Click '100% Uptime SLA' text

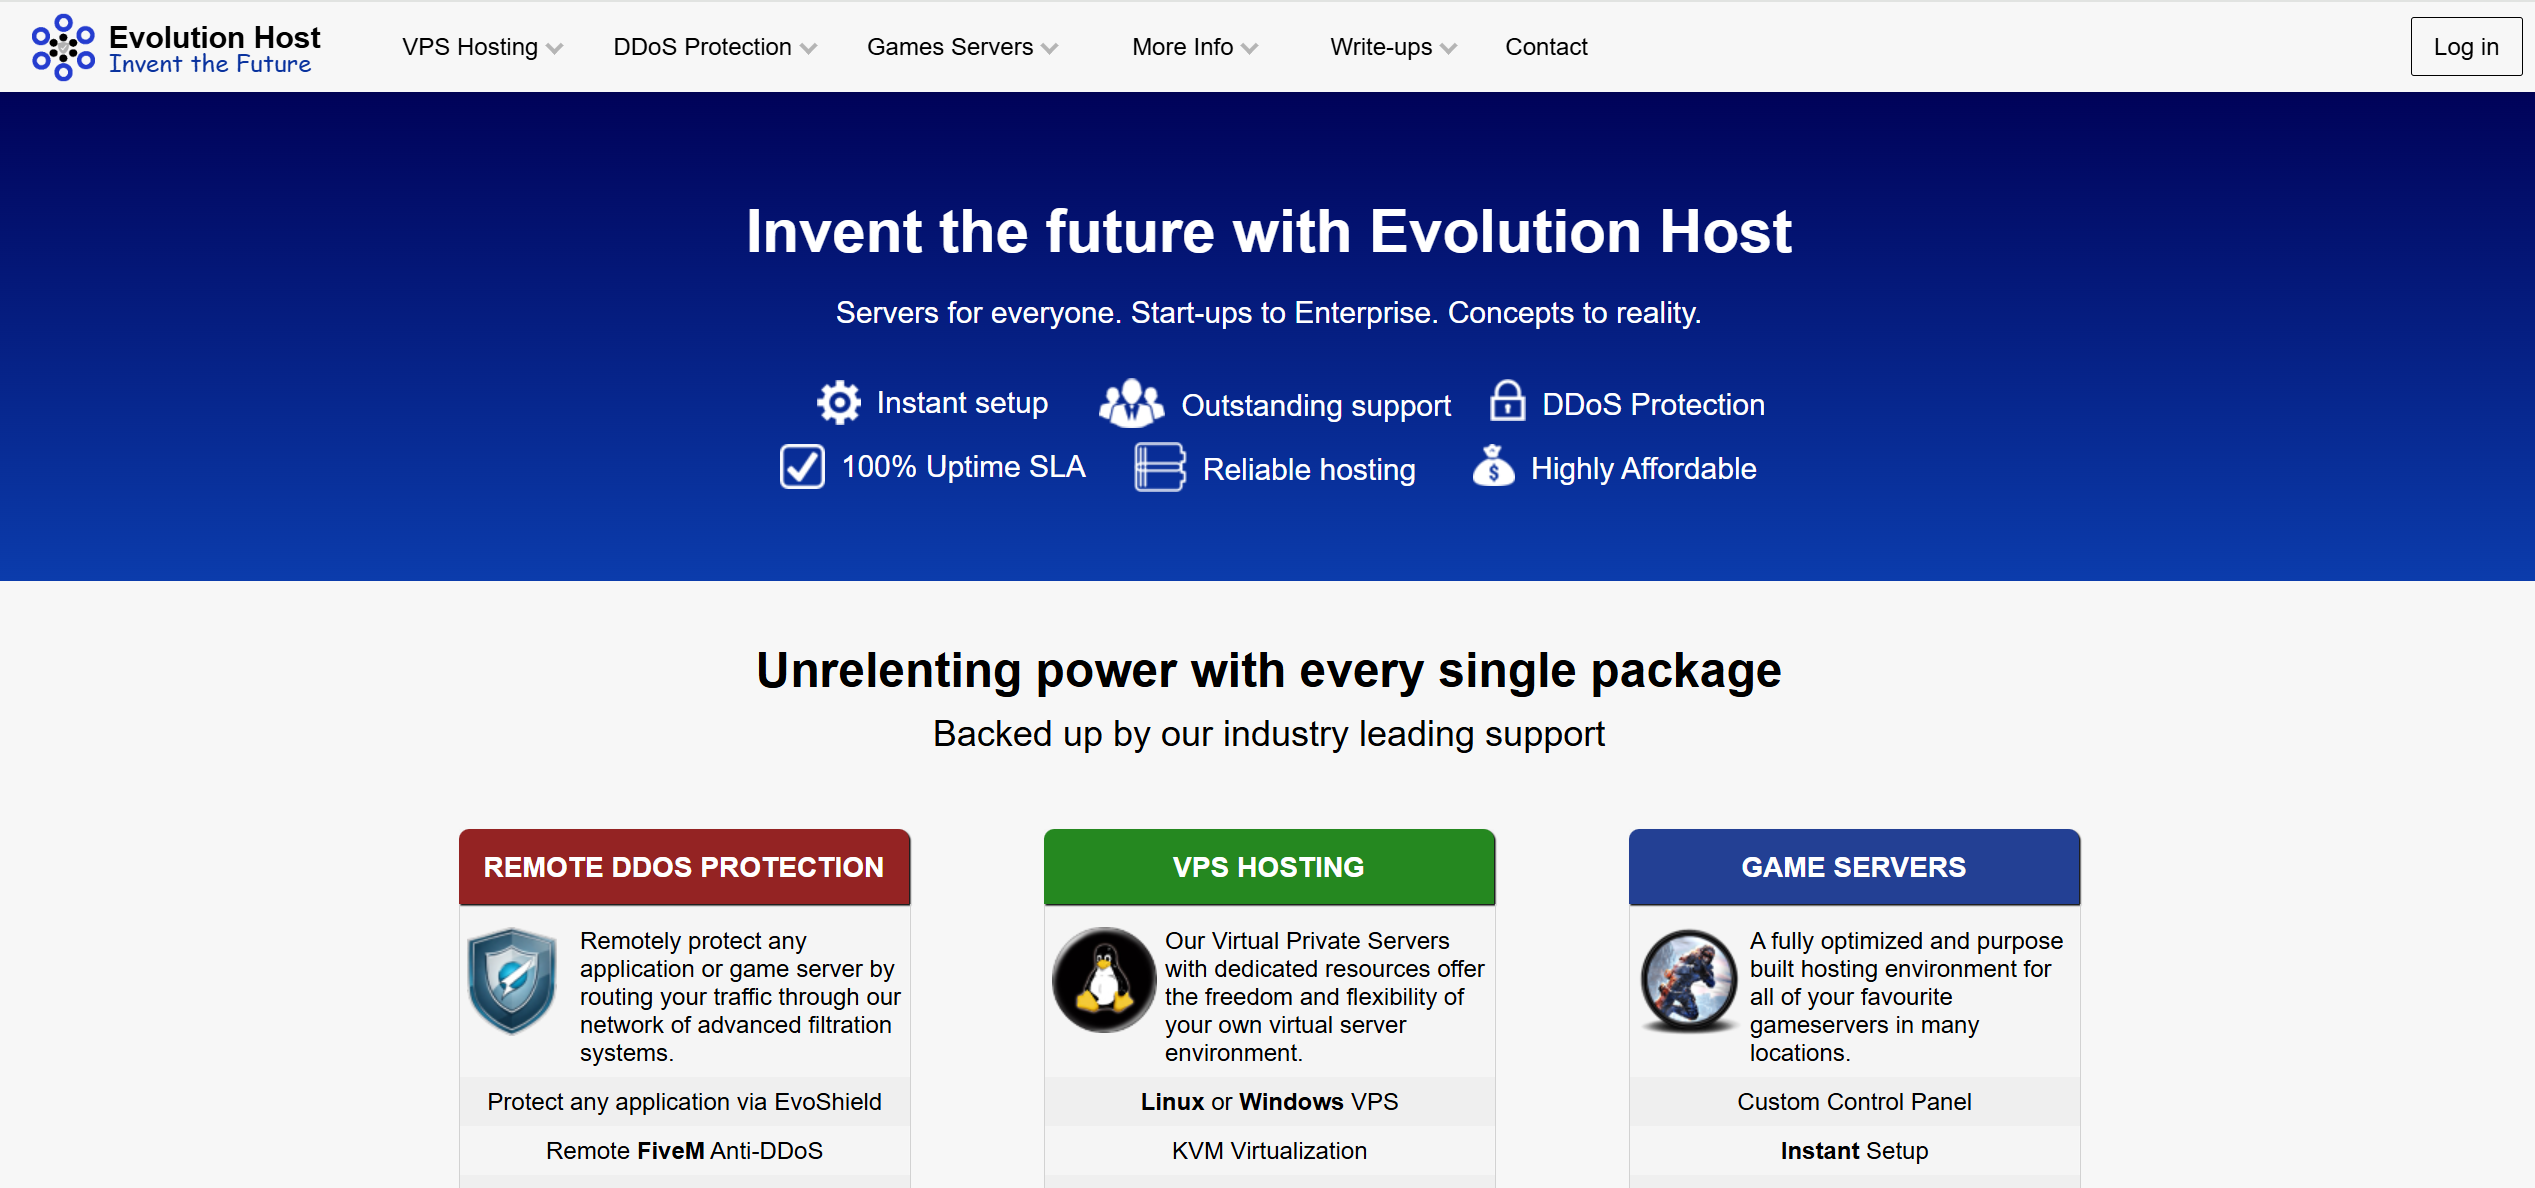pyautogui.click(x=963, y=467)
